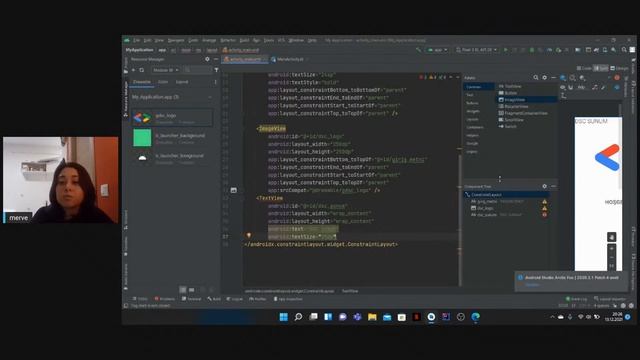Screen dimensions: 640x360
Task: Zoom in on the design preview
Action: point(611,248)
